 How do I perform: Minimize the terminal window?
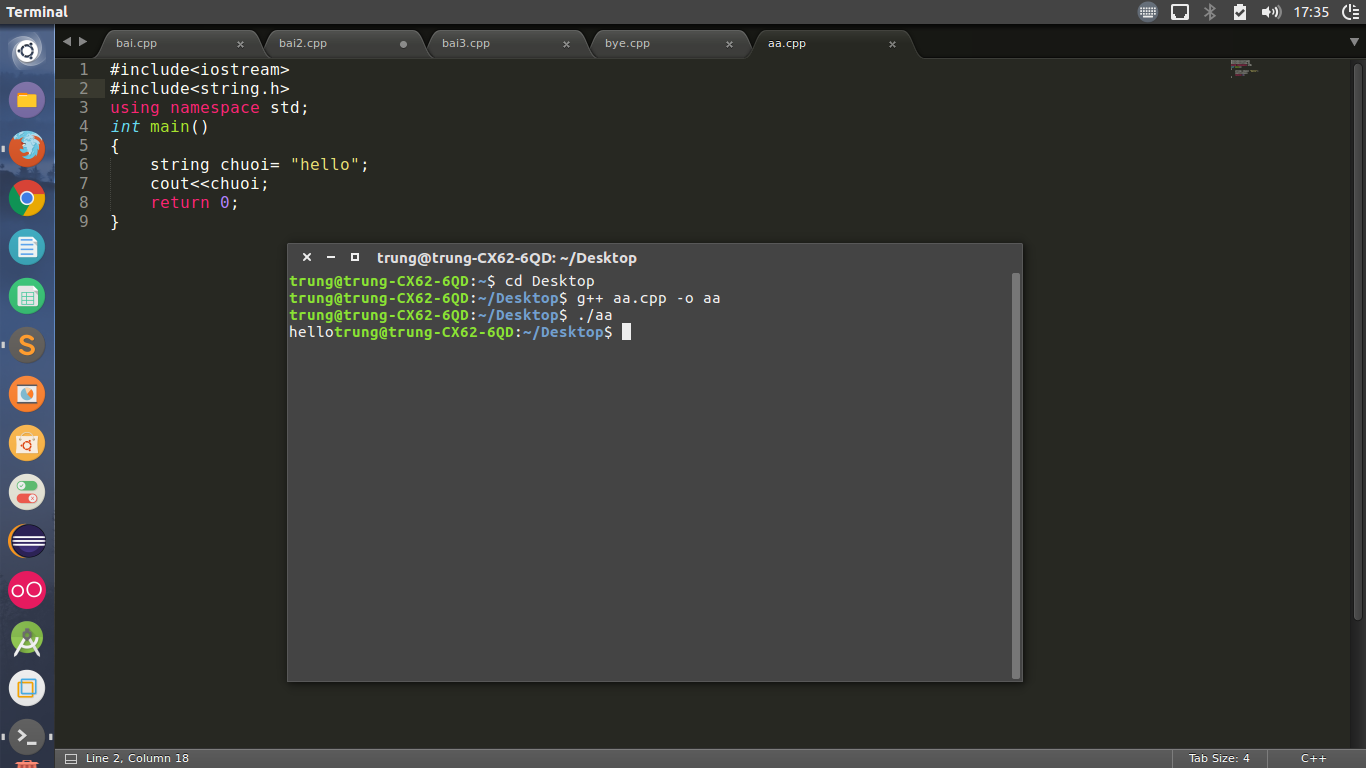[x=331, y=257]
